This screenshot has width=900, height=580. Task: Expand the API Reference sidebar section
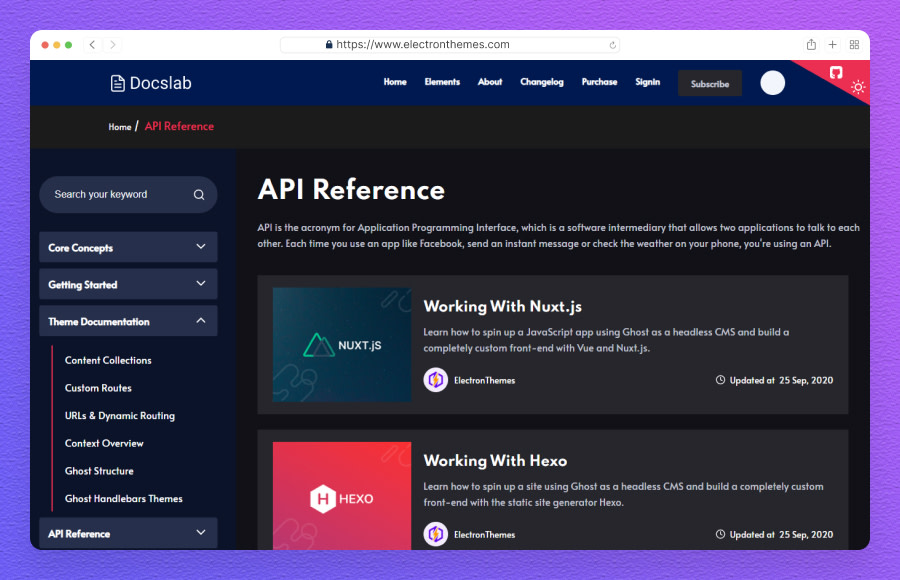point(128,533)
